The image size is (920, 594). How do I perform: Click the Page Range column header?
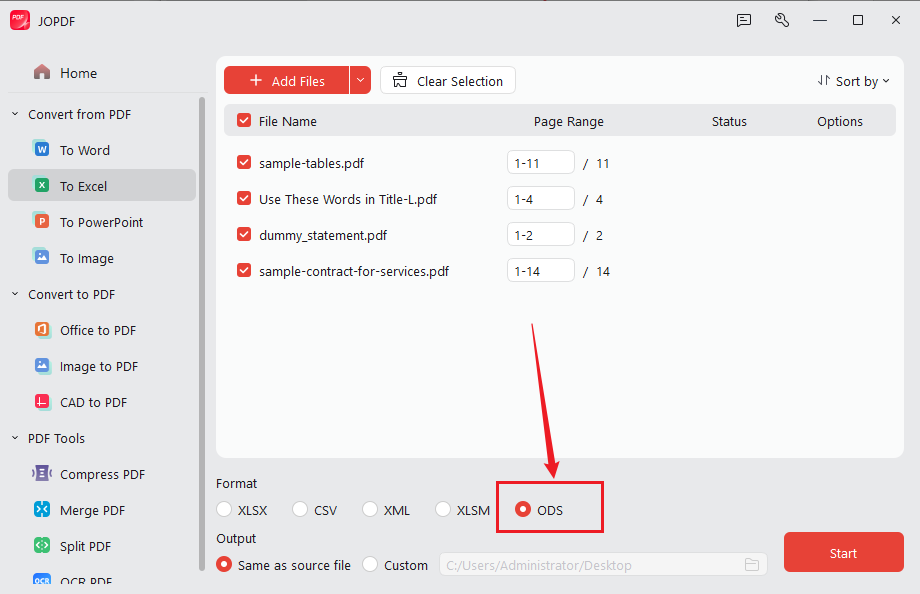[569, 122]
